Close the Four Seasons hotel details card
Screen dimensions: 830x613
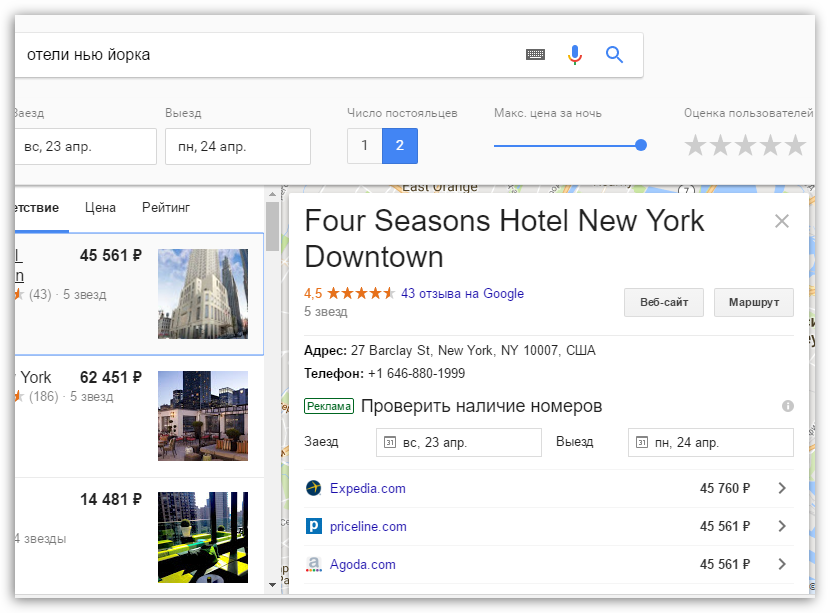click(782, 221)
